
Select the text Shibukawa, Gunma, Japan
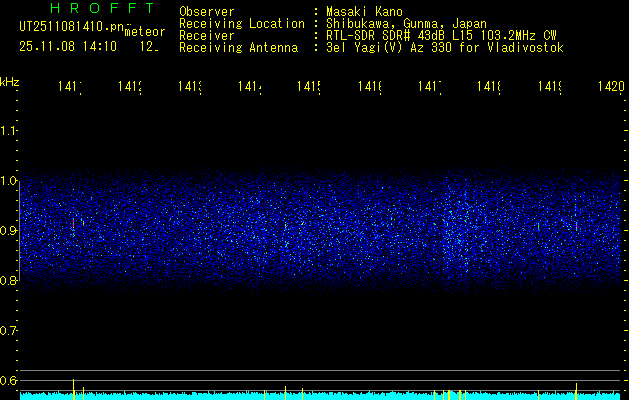[x=406, y=24]
